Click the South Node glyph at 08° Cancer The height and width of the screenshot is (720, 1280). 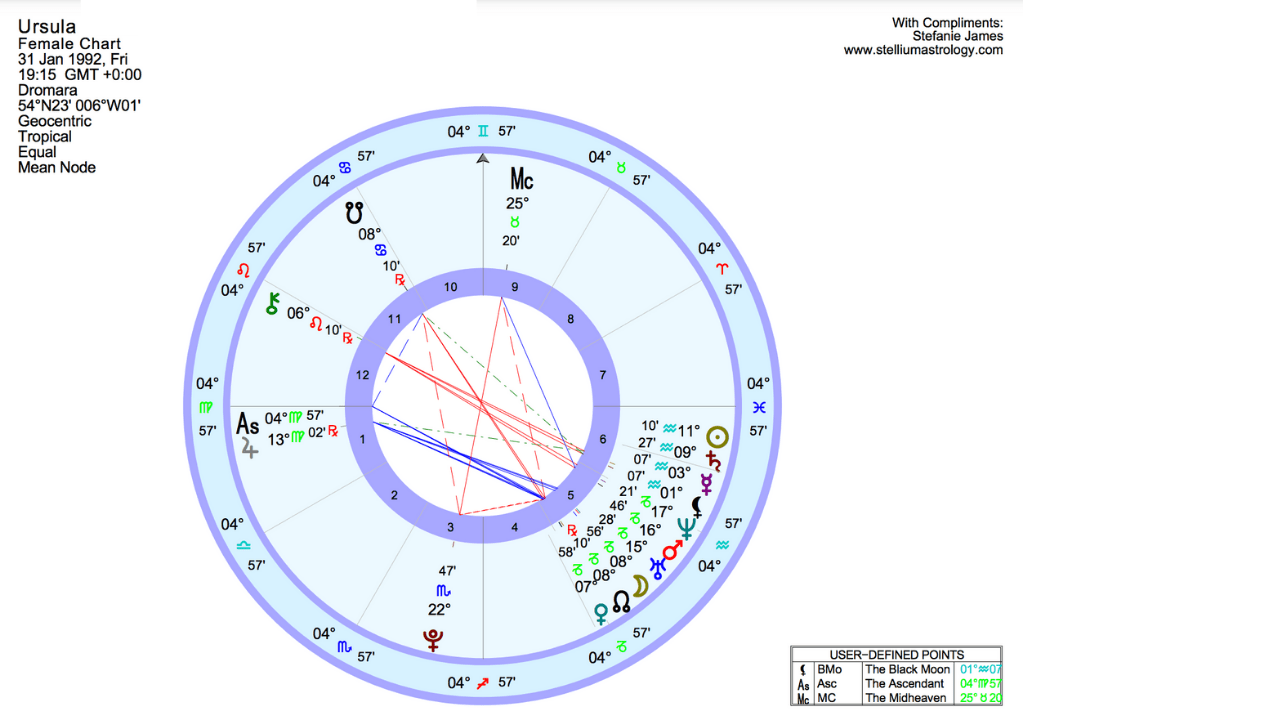coord(353,212)
